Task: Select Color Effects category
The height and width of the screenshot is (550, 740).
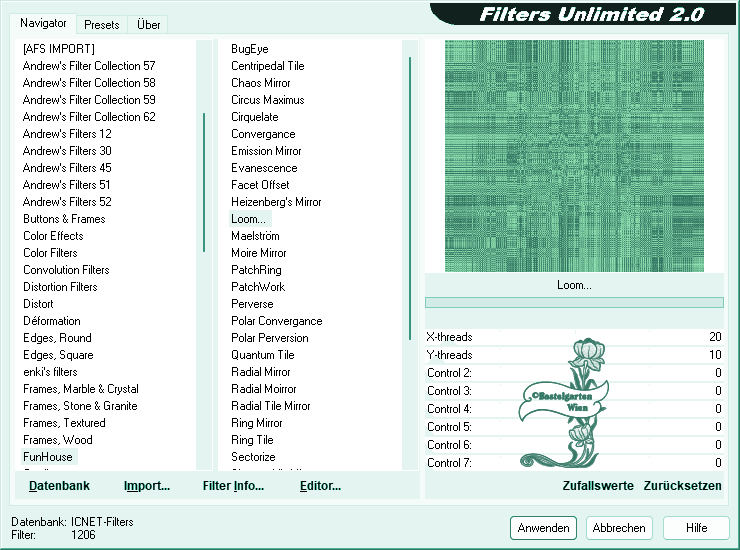Action: pos(53,236)
